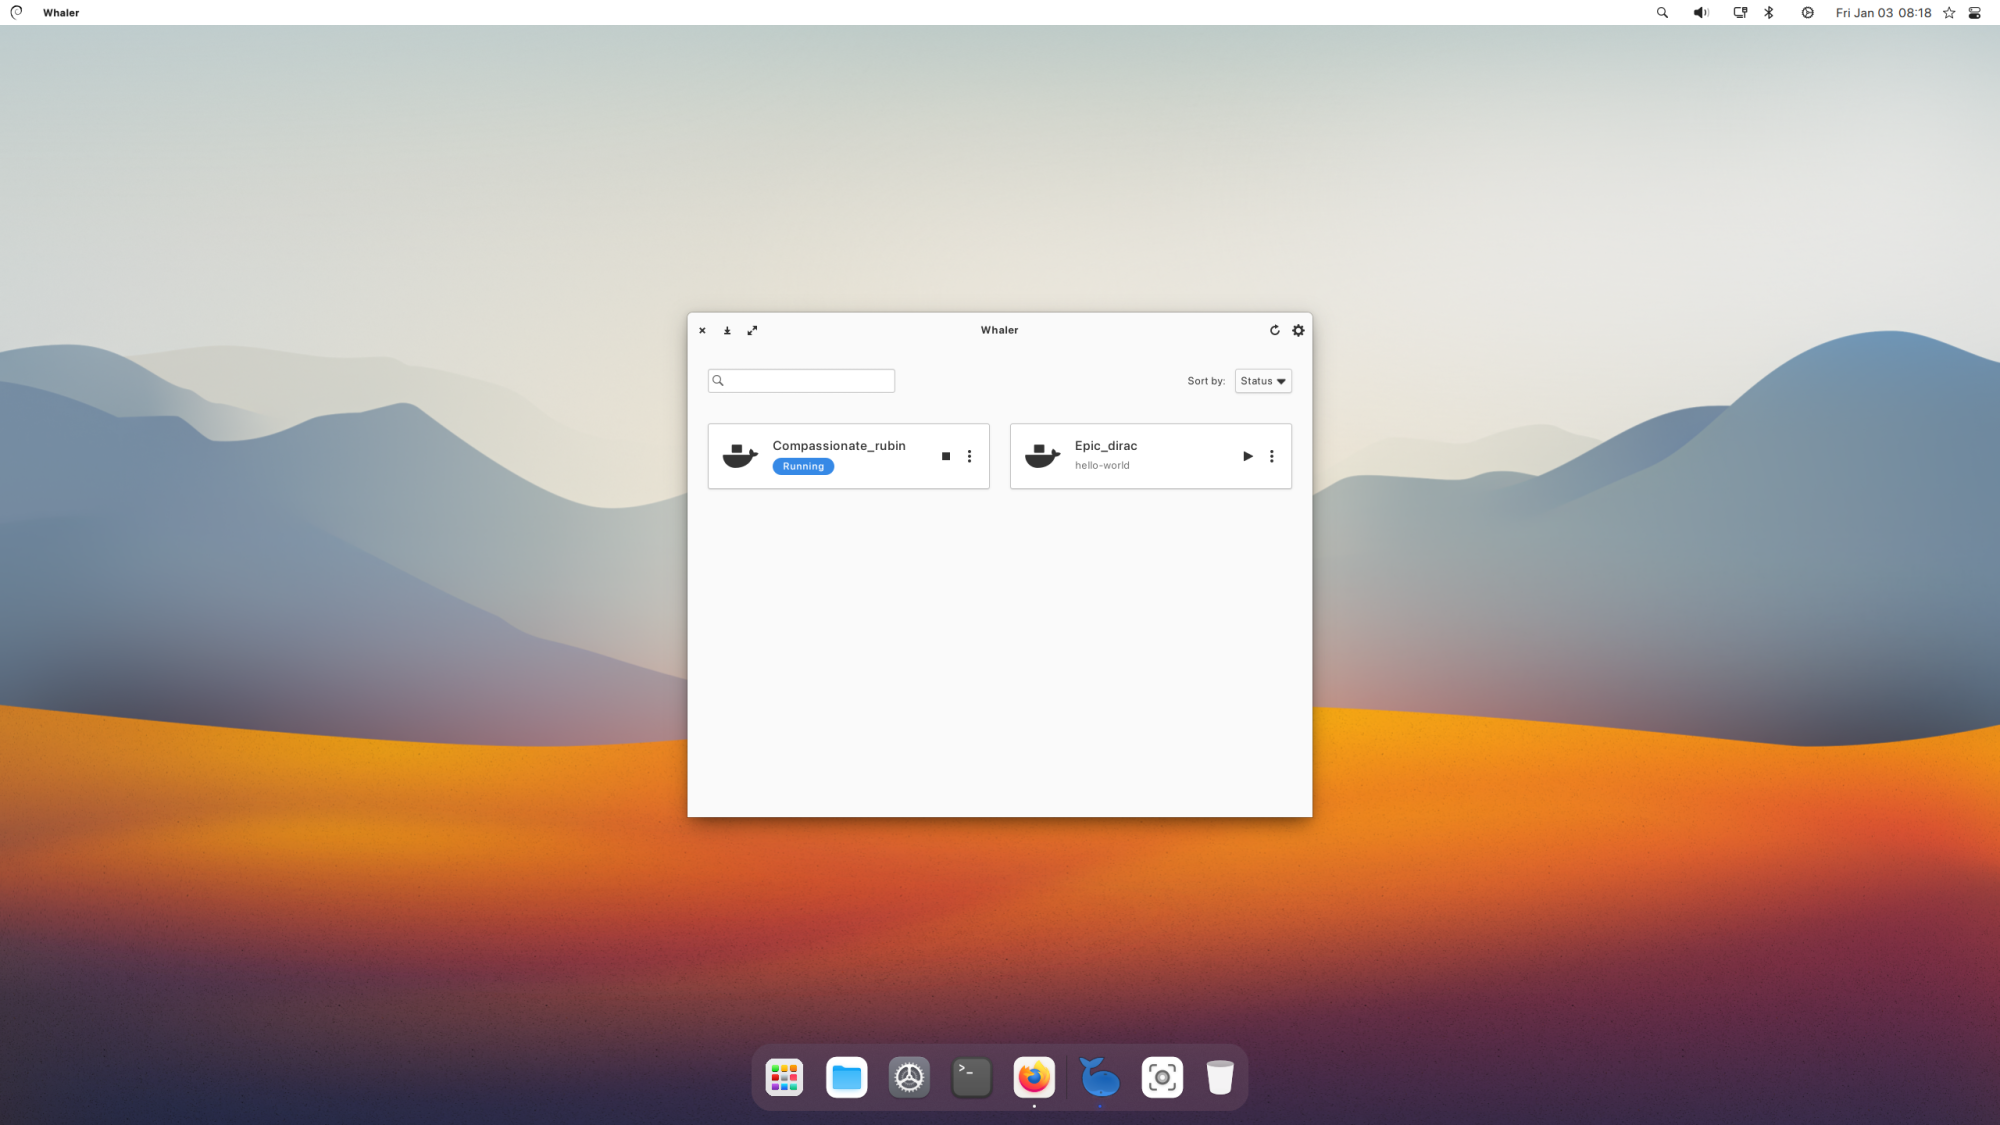Open Whaler settings gear
Viewport: 2000px width, 1125px height.
point(1298,330)
